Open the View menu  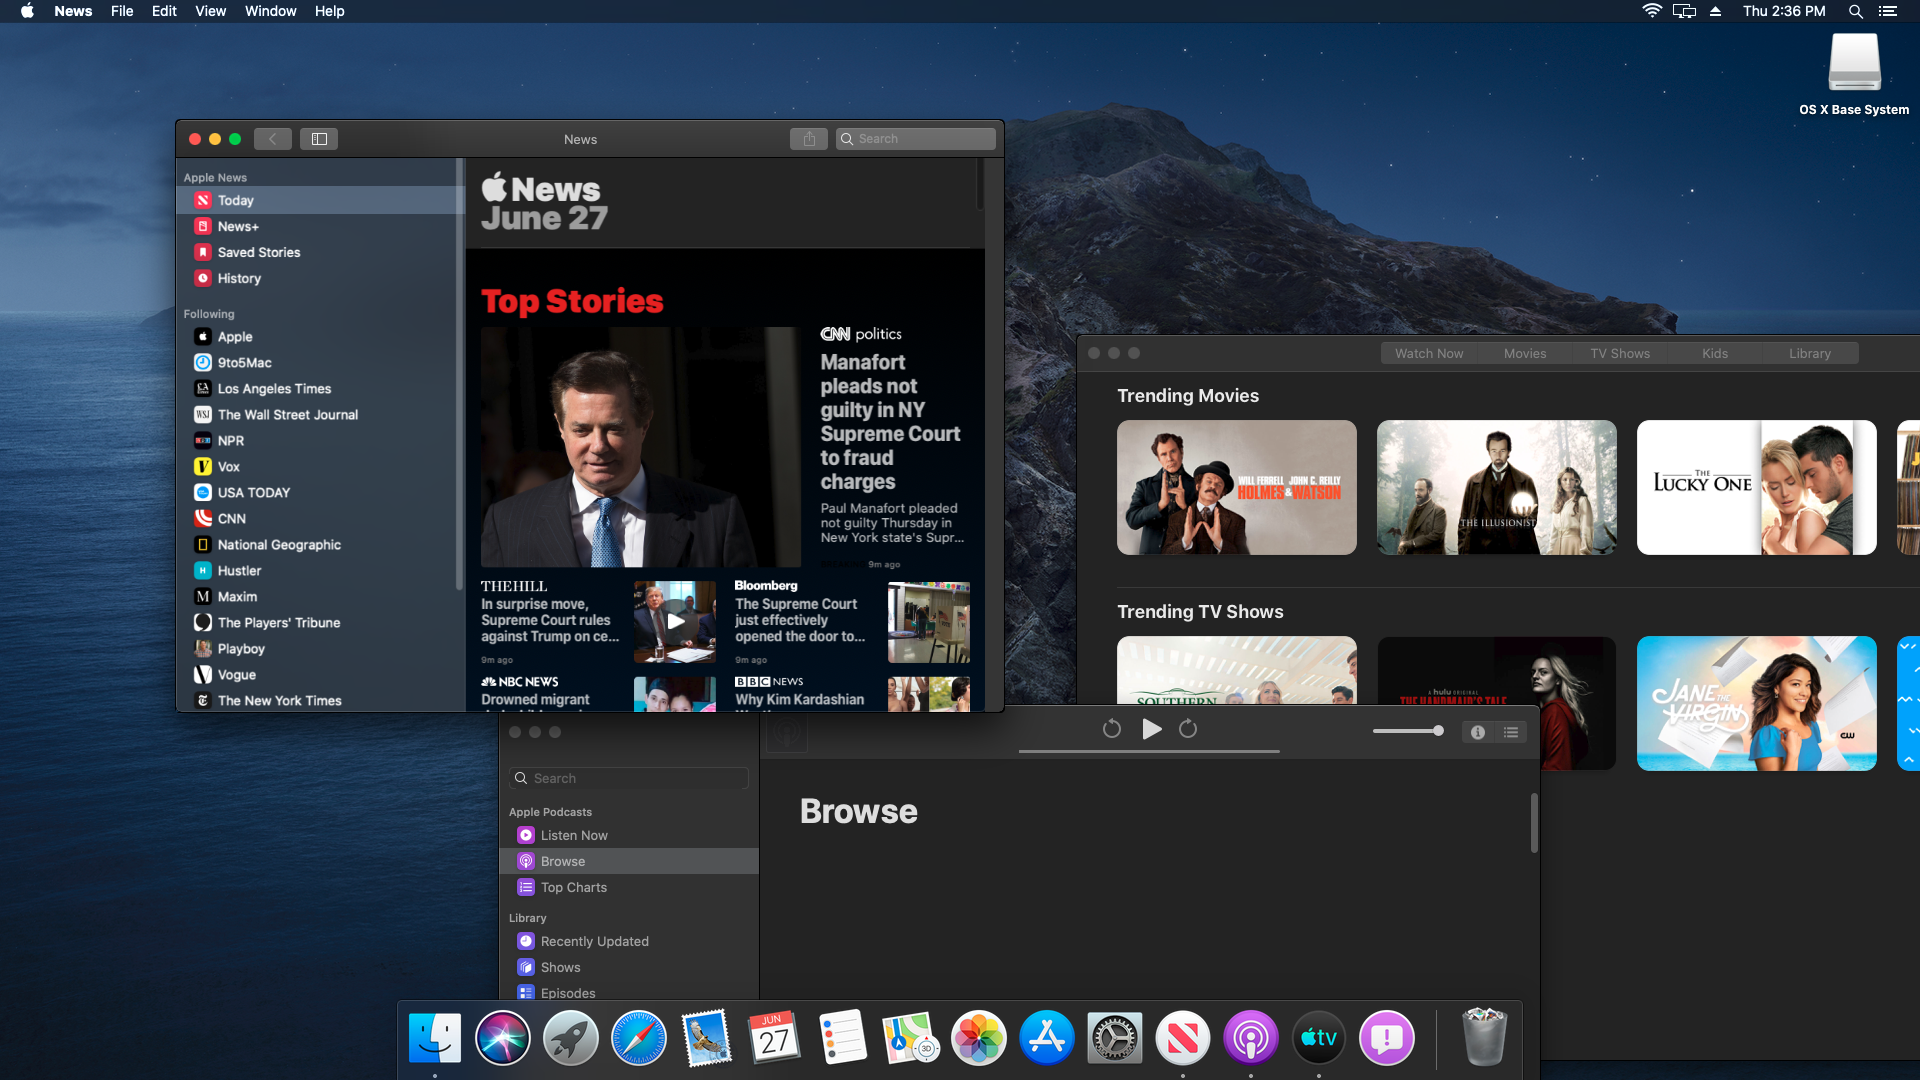tap(210, 11)
